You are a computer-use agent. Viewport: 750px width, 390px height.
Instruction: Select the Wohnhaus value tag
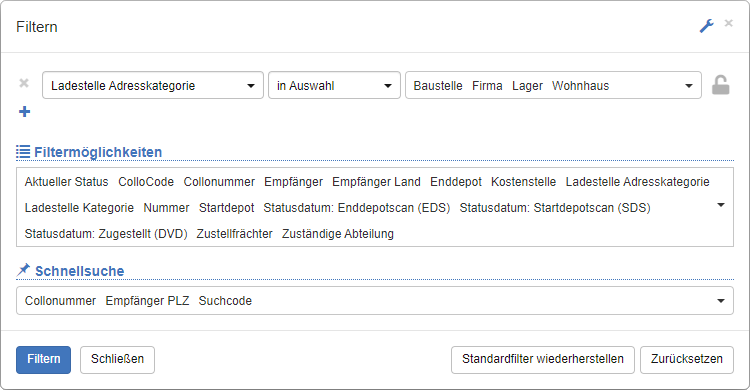coord(580,86)
